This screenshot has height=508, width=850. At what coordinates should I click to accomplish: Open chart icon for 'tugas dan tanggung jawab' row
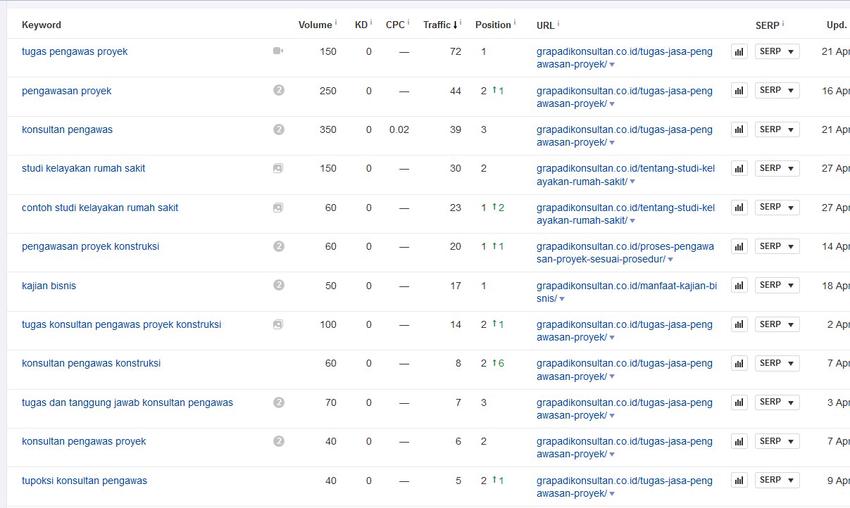pos(739,402)
